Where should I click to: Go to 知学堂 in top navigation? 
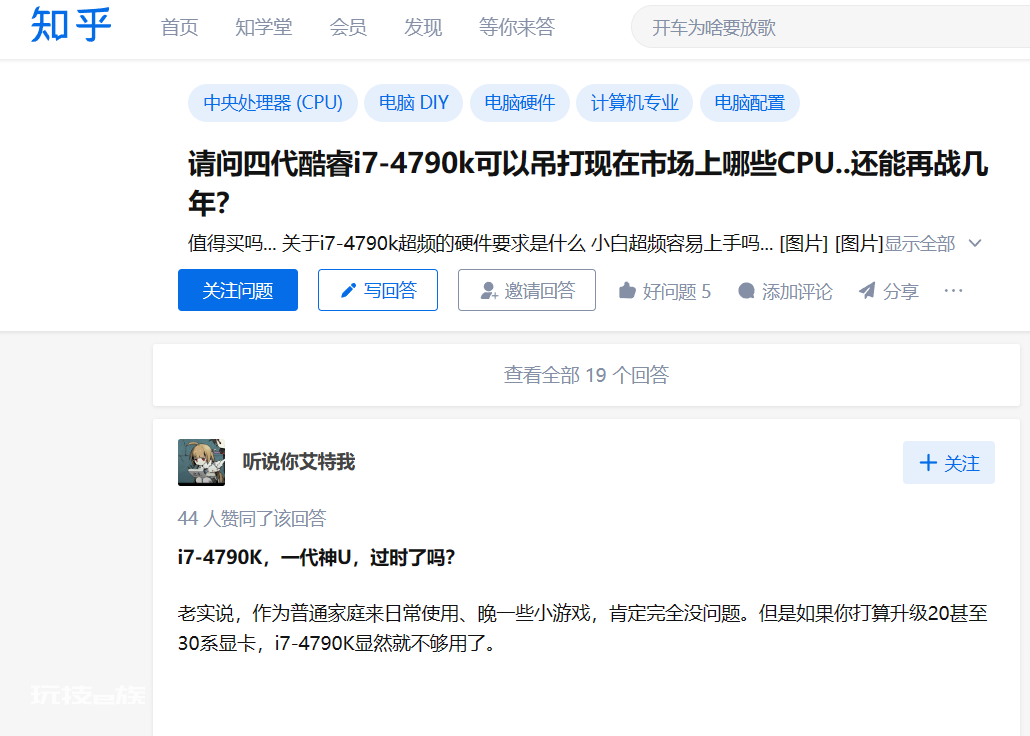point(263,28)
